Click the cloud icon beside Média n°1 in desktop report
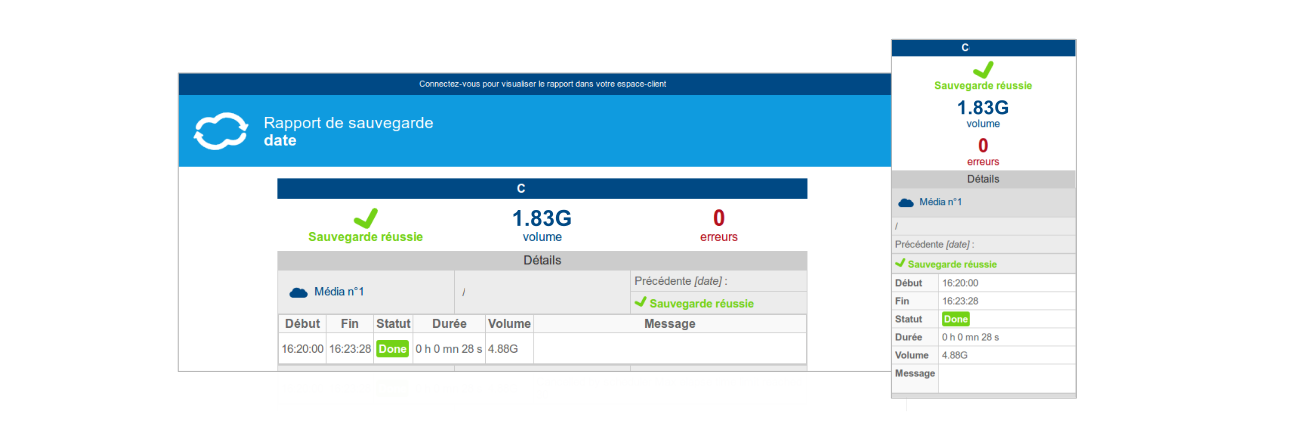 (x=298, y=292)
